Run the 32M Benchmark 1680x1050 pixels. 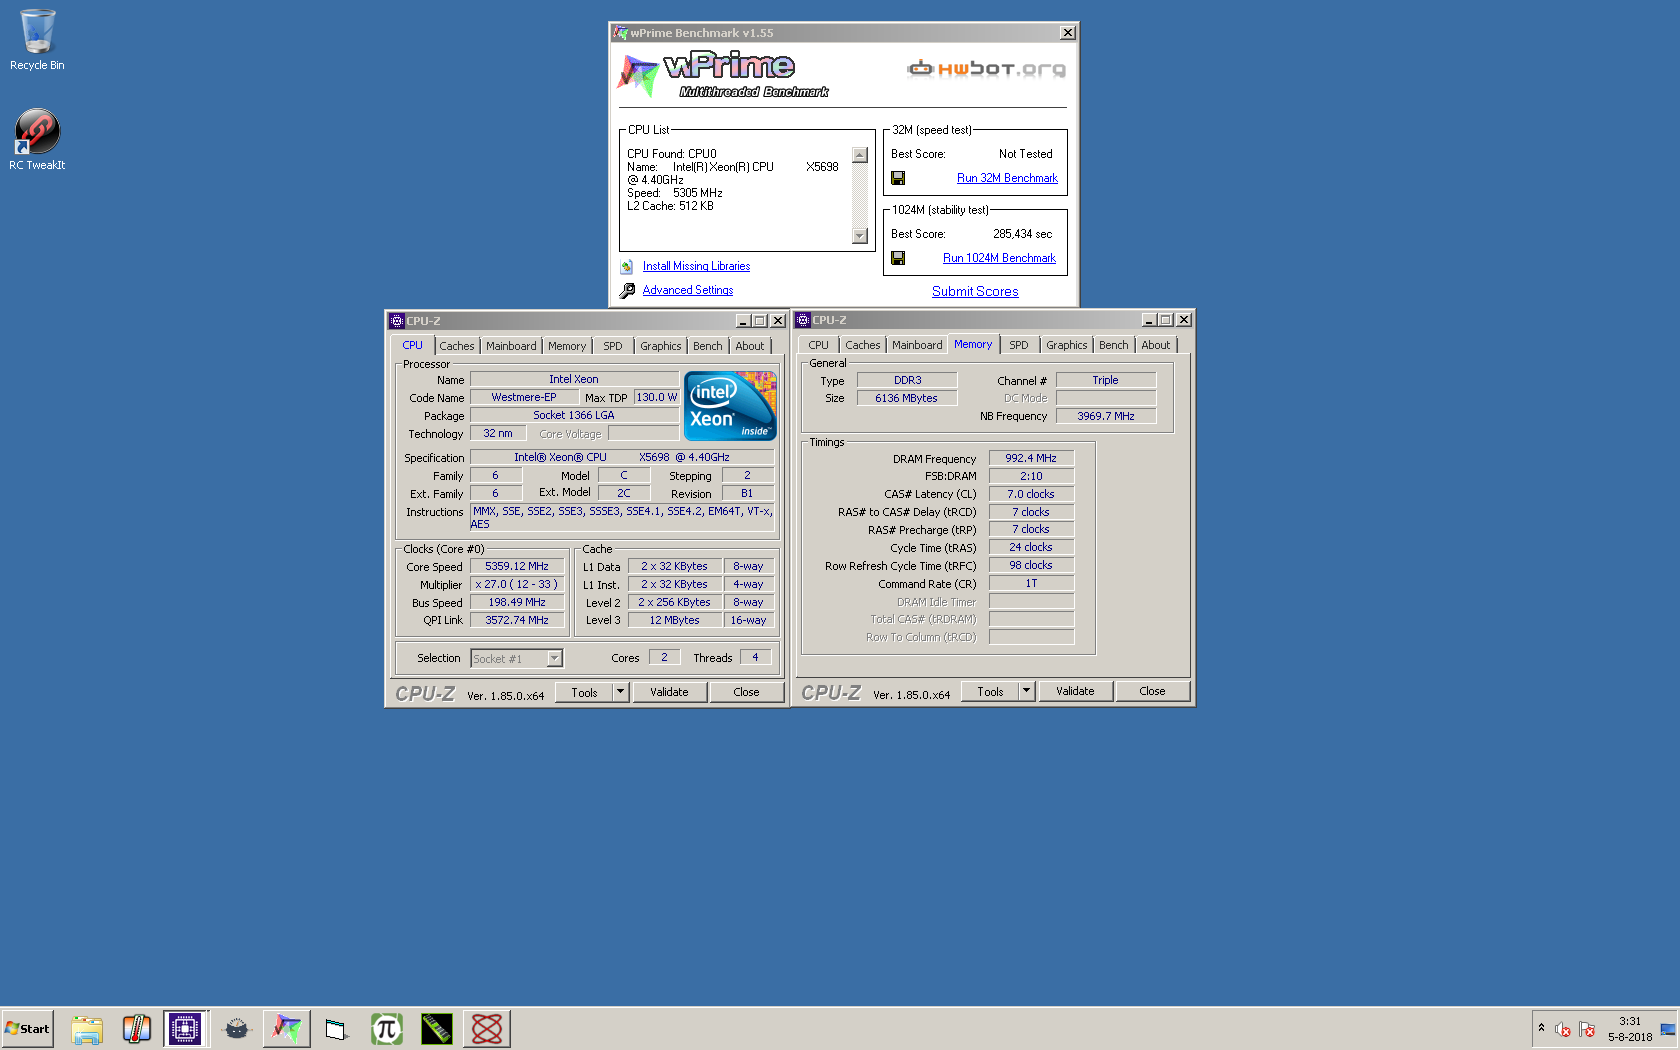pos(1007,178)
